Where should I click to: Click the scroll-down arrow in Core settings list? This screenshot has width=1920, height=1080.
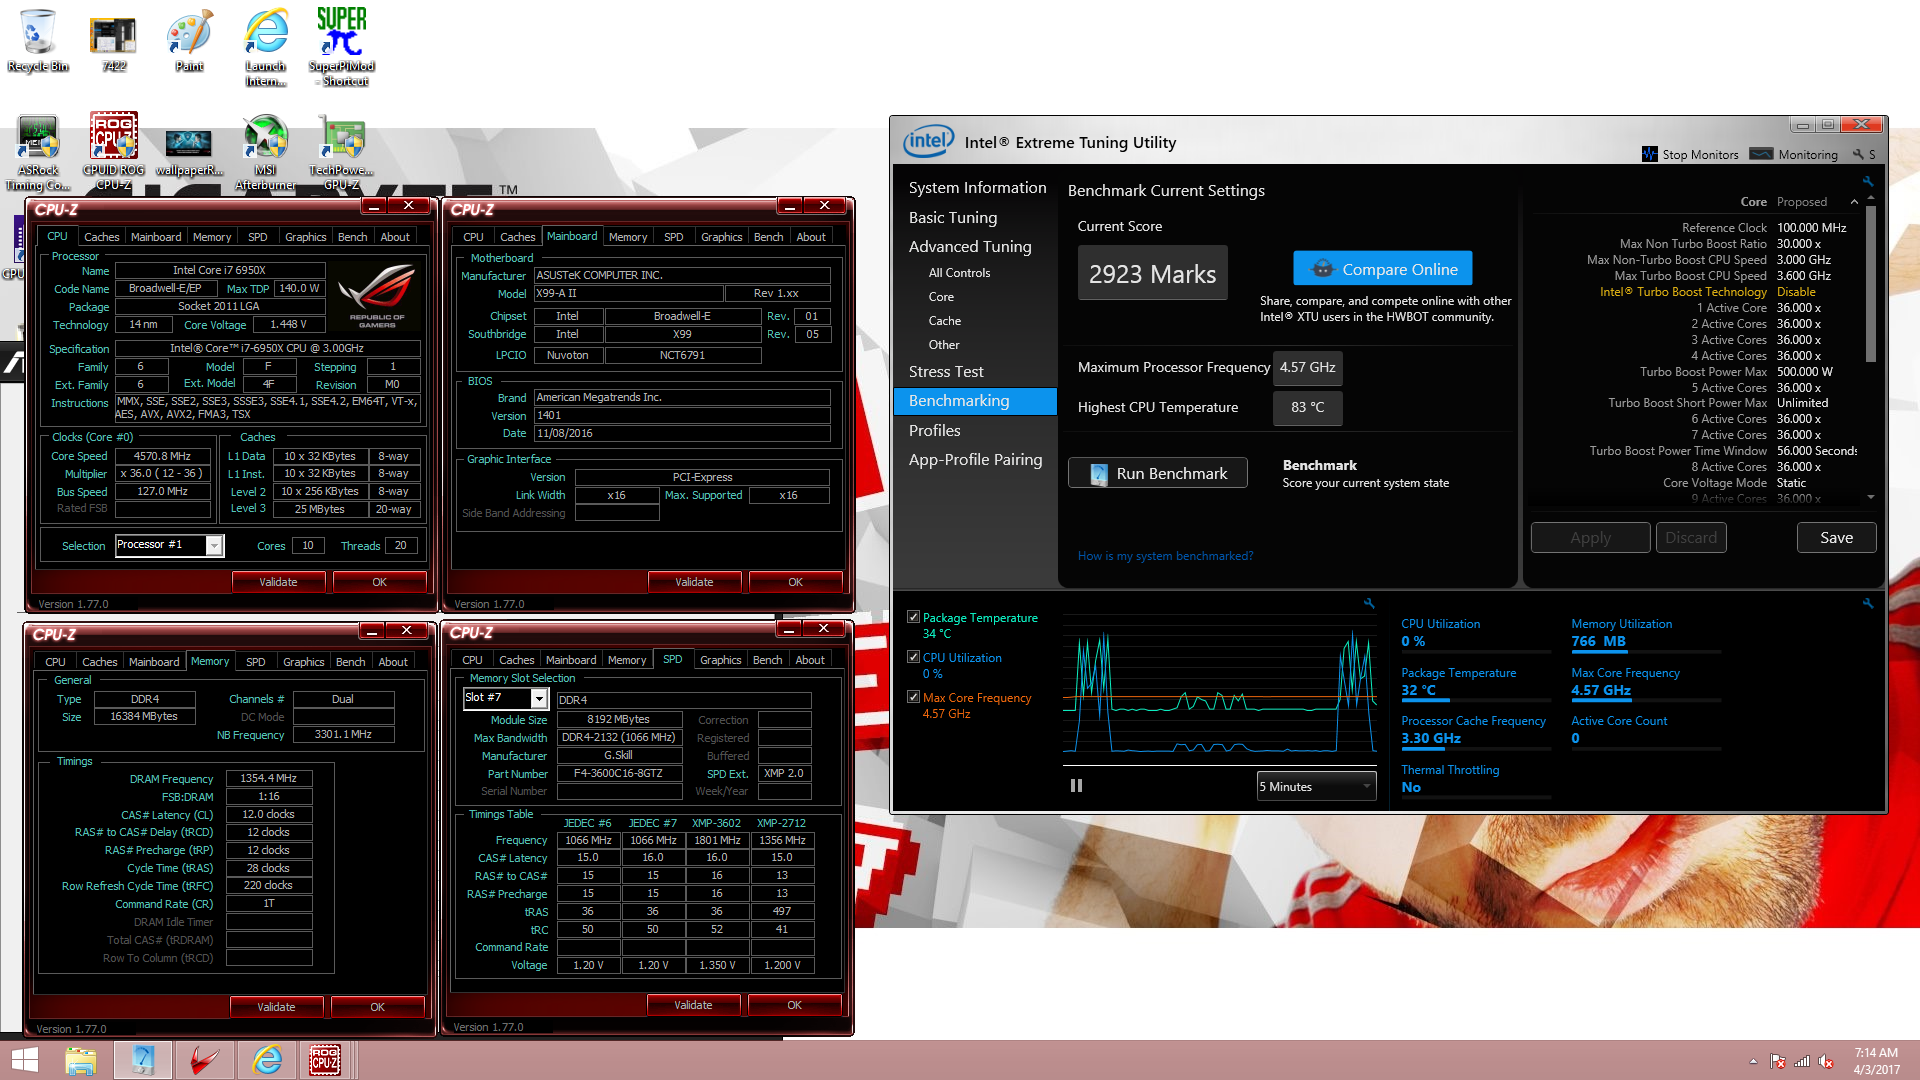click(1870, 497)
